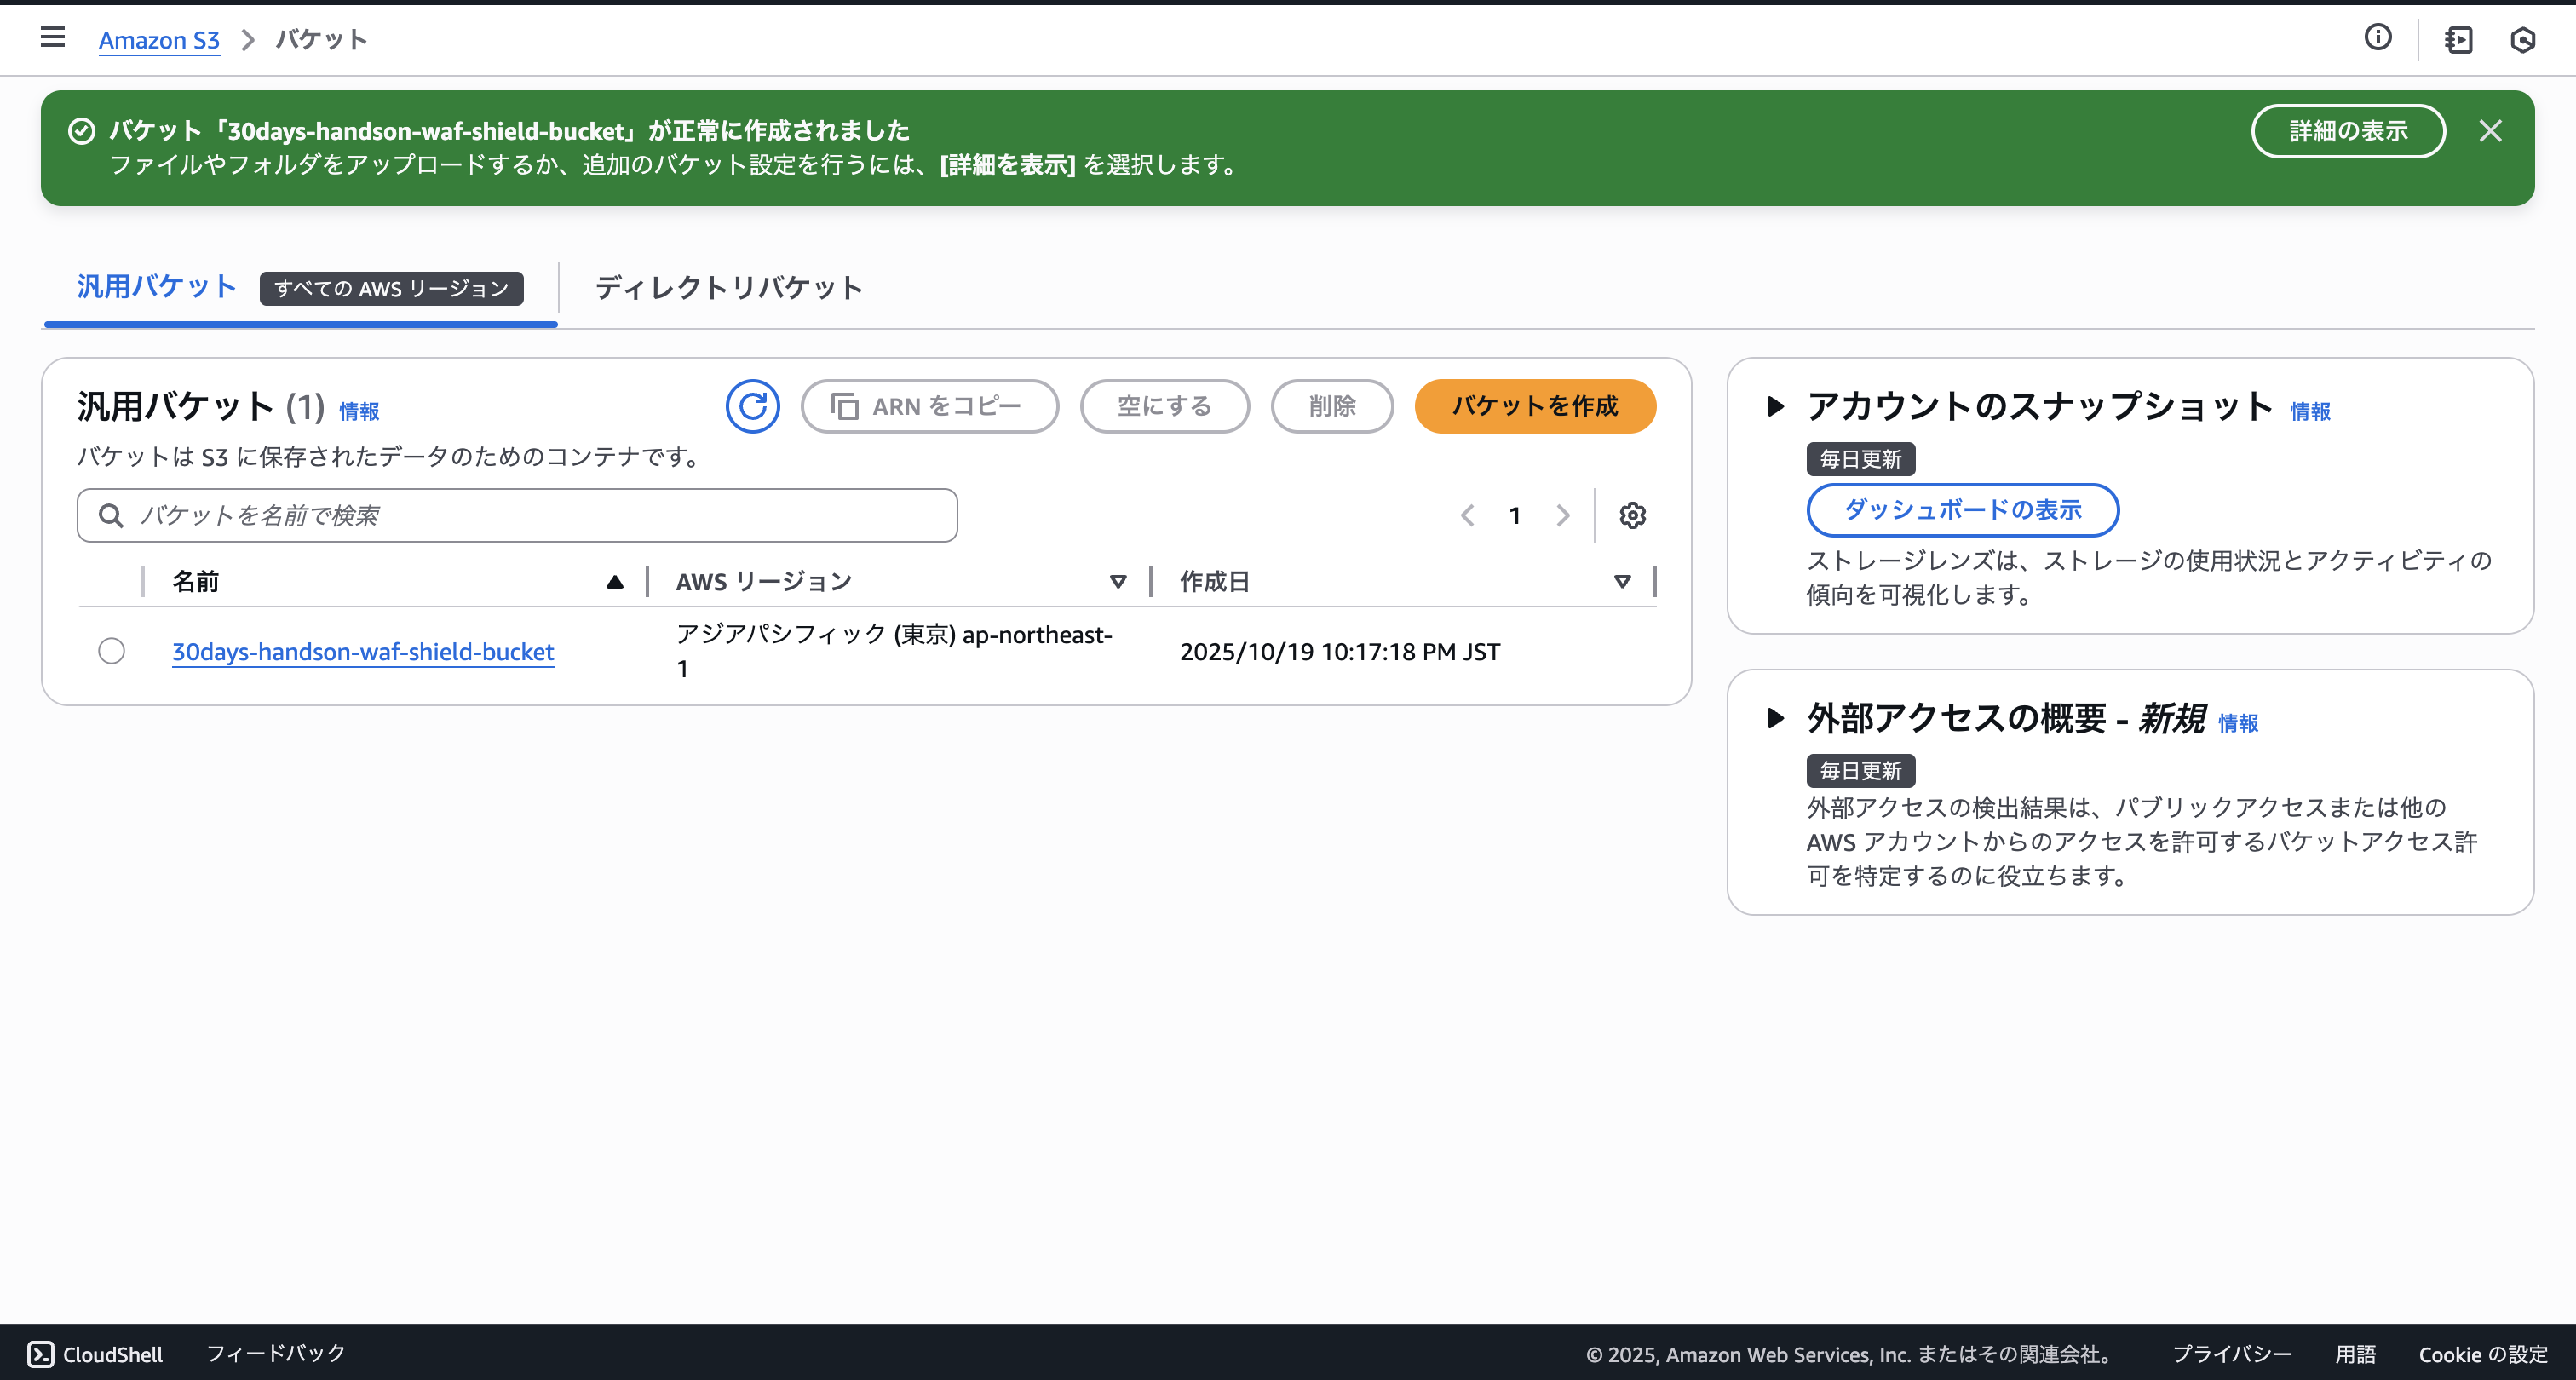
Task: Expand the 外部アクセスの概要 section
Action: coord(1777,718)
